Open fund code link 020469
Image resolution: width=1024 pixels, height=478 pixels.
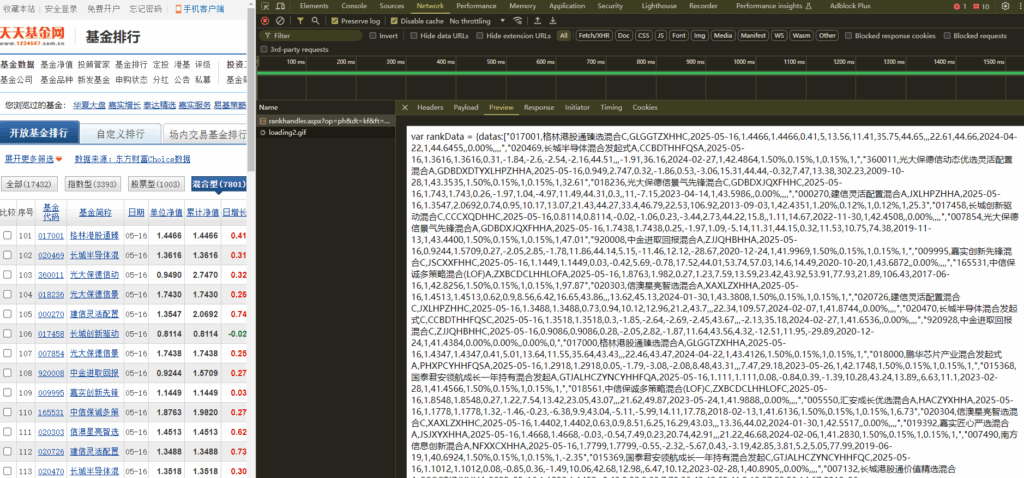coord(51,255)
